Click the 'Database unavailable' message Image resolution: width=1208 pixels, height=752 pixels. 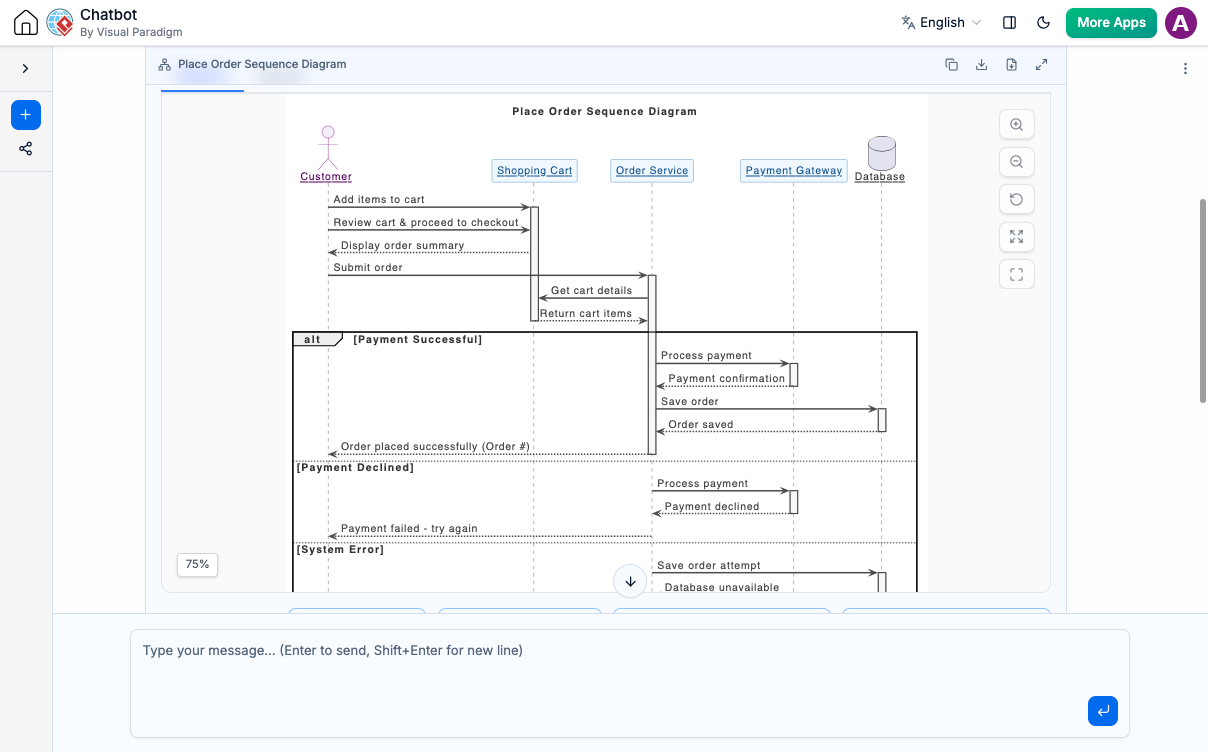tap(722, 588)
